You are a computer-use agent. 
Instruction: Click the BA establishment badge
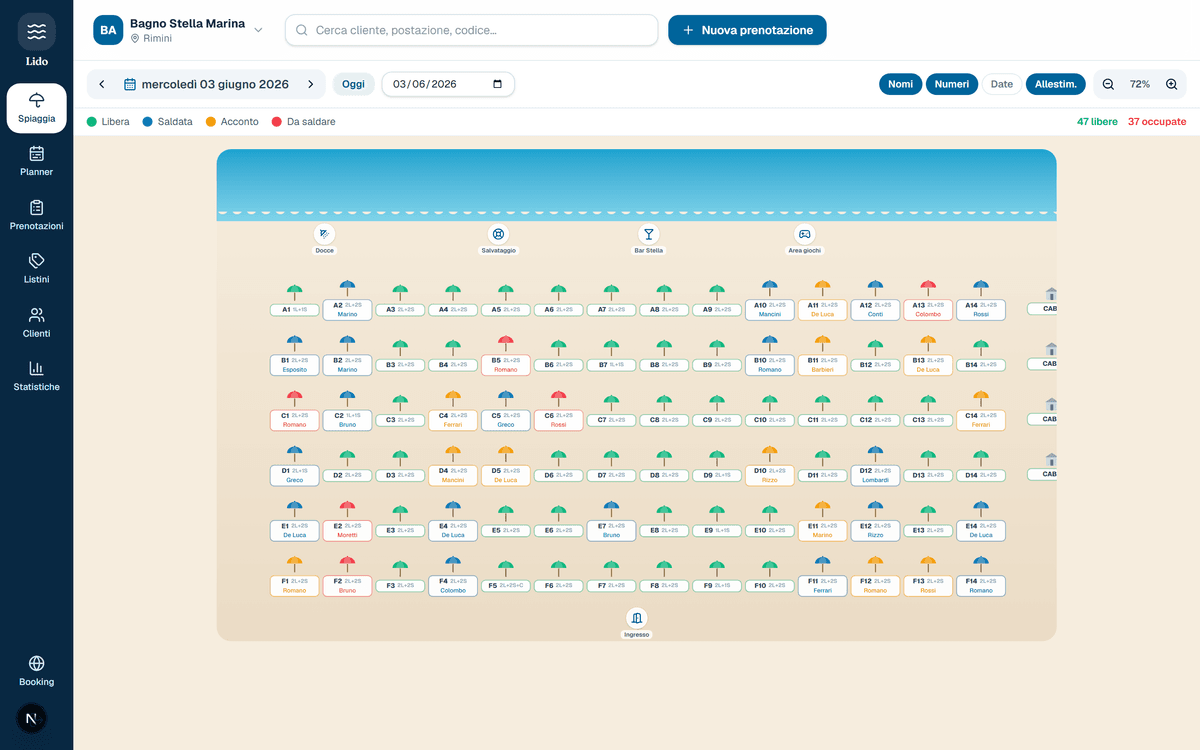[x=108, y=30]
